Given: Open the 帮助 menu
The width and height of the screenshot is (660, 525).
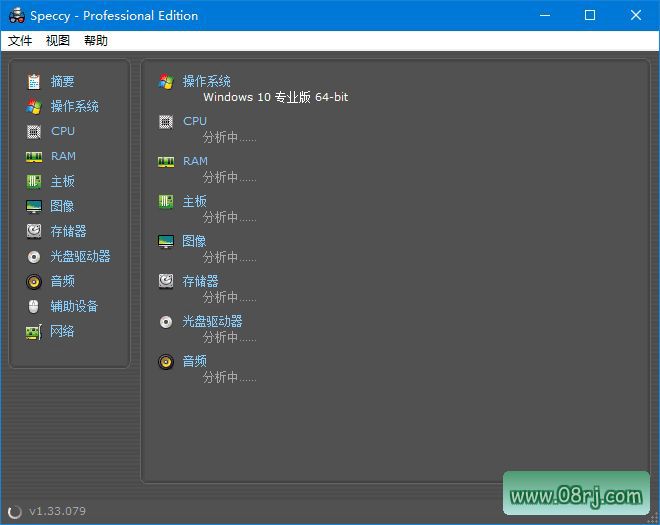Looking at the screenshot, I should [x=96, y=41].
